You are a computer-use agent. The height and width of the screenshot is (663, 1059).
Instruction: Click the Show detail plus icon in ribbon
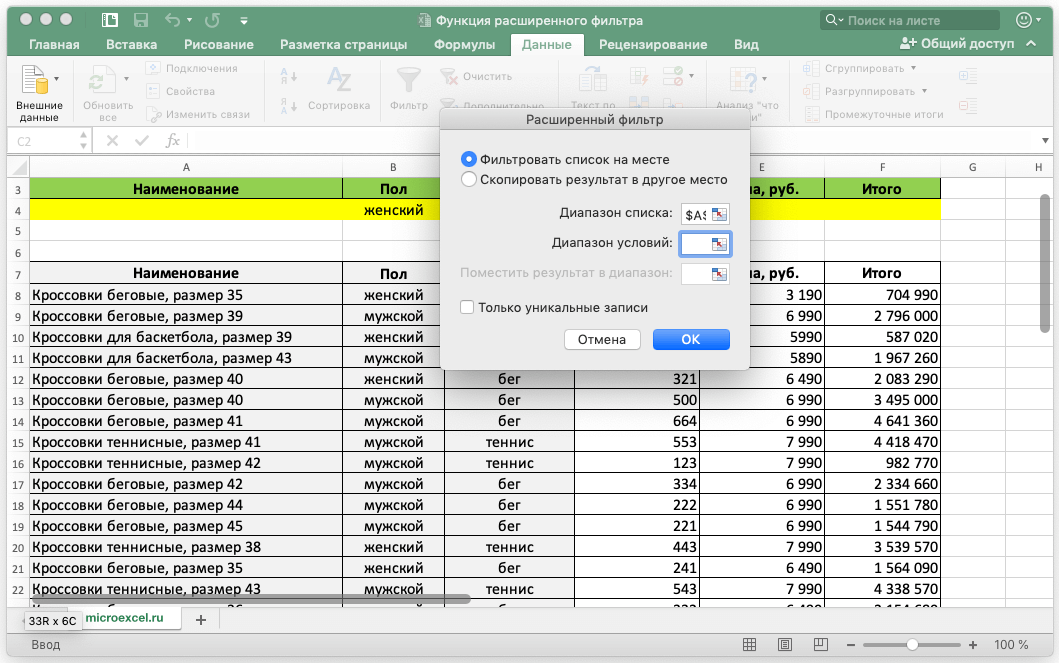tap(968, 76)
